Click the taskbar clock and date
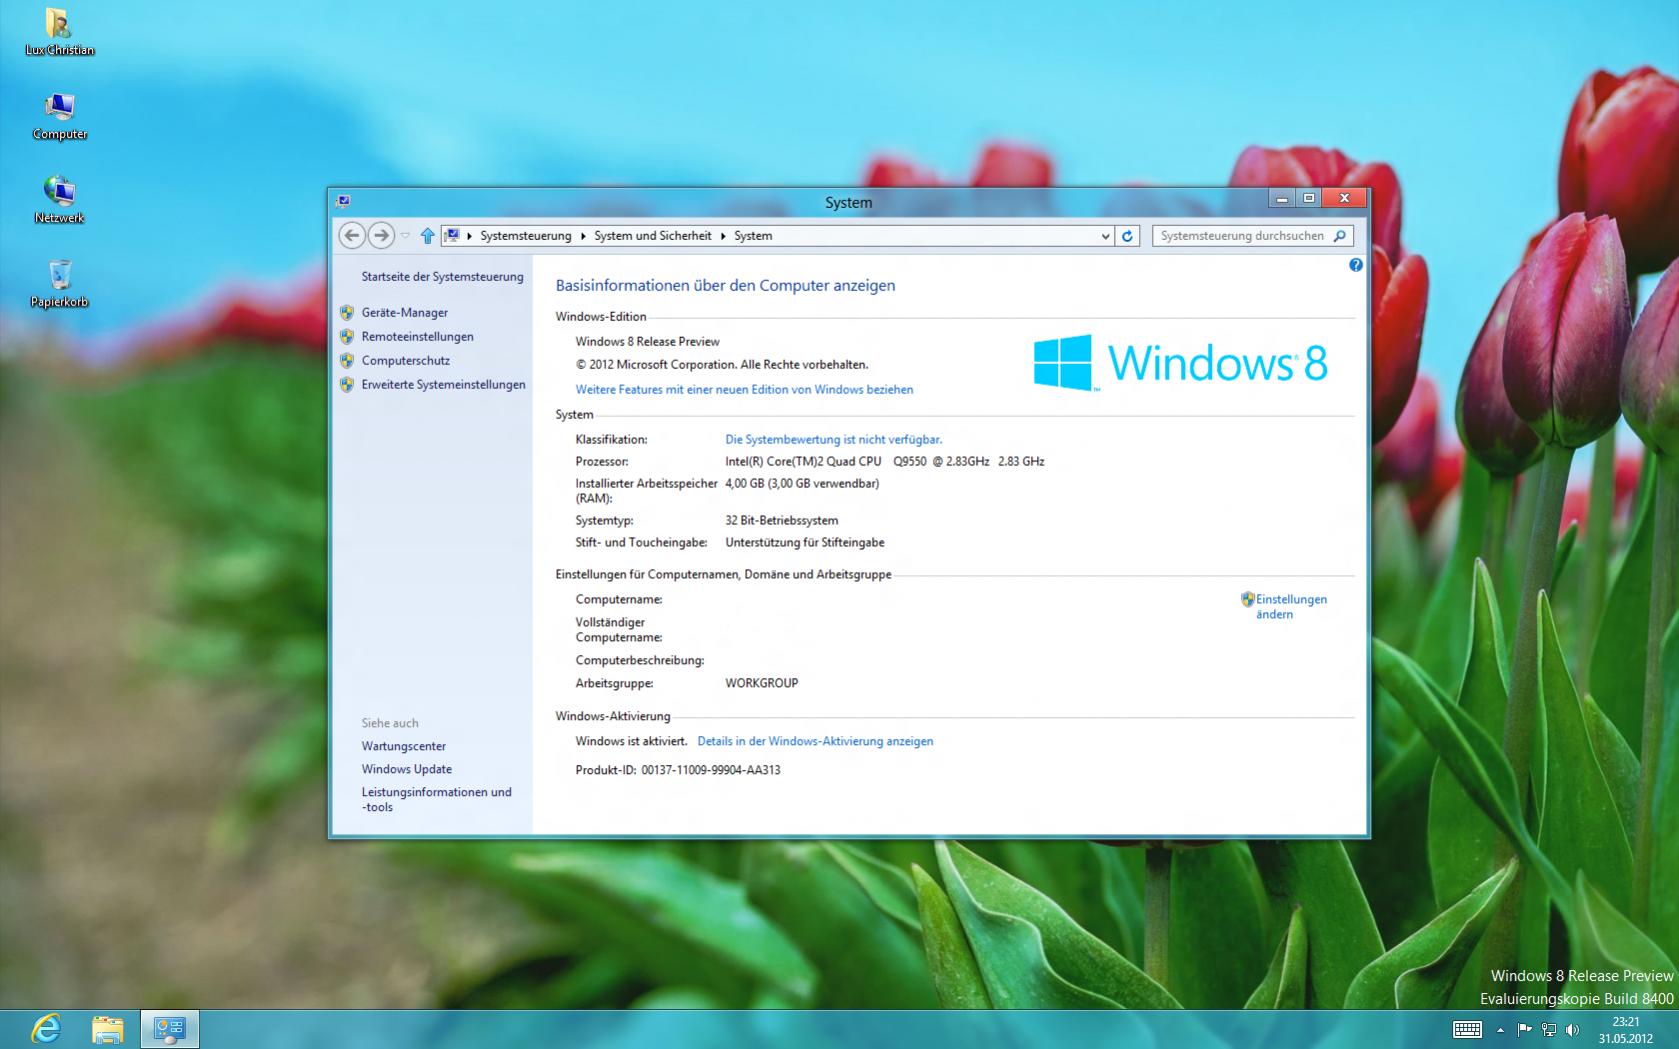The height and width of the screenshot is (1049, 1679). pyautogui.click(x=1625, y=1030)
